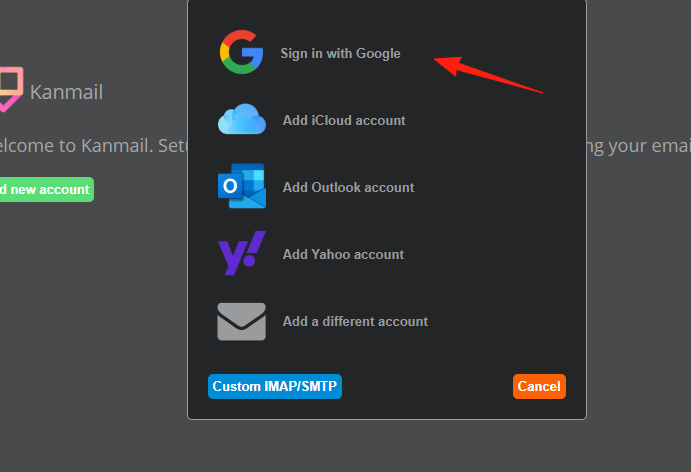Click the iCloud cloud icon
The height and width of the screenshot is (472, 691).
(x=242, y=119)
